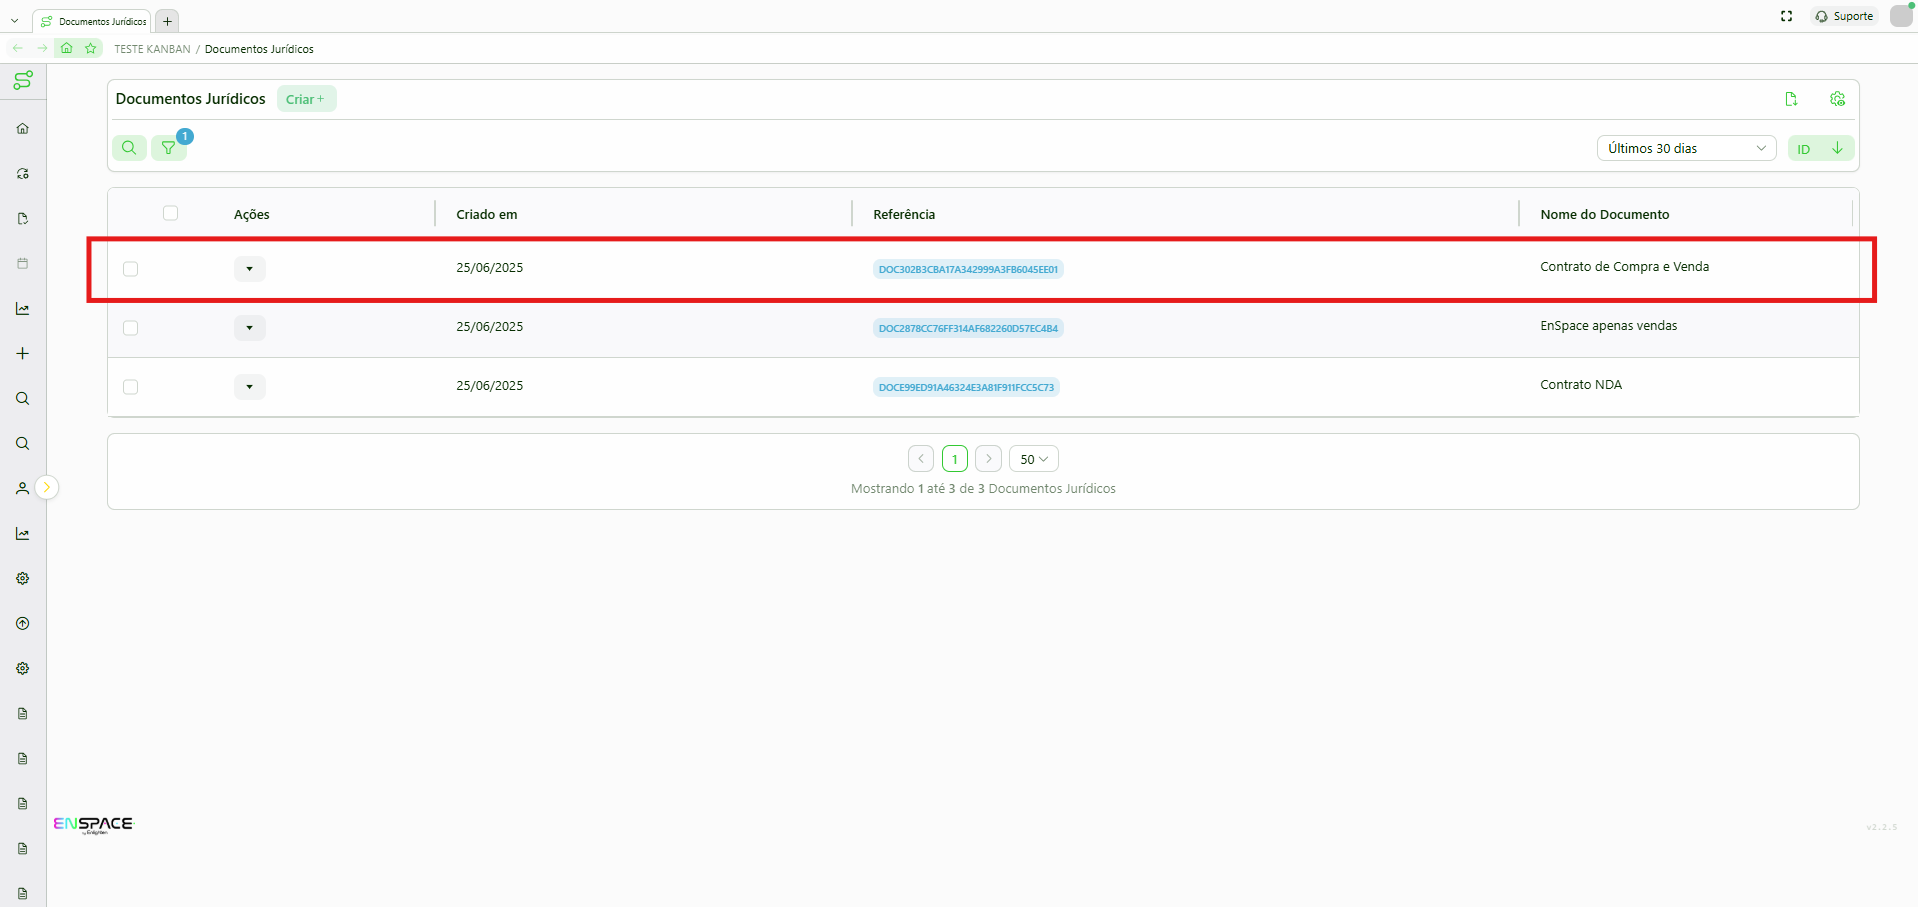The image size is (1918, 907).
Task: Open the home icon in the left sidebar
Action: [x=23, y=128]
